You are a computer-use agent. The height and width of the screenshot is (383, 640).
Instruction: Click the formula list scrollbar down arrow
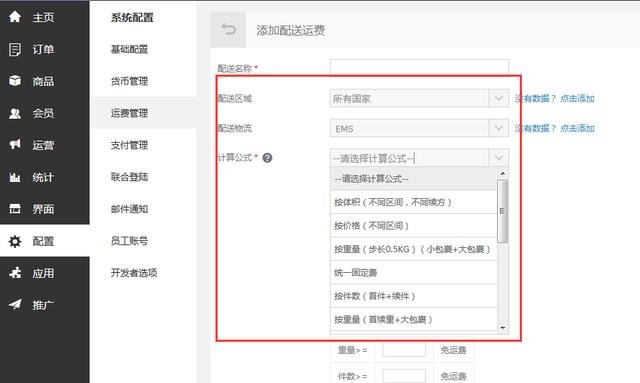(x=503, y=328)
